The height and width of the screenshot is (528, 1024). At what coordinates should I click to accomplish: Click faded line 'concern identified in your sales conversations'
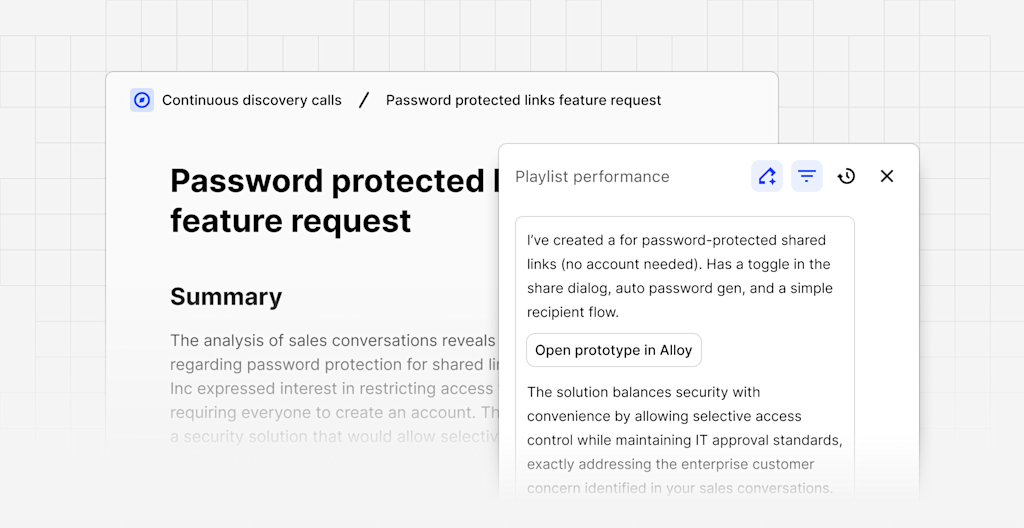tap(679, 488)
